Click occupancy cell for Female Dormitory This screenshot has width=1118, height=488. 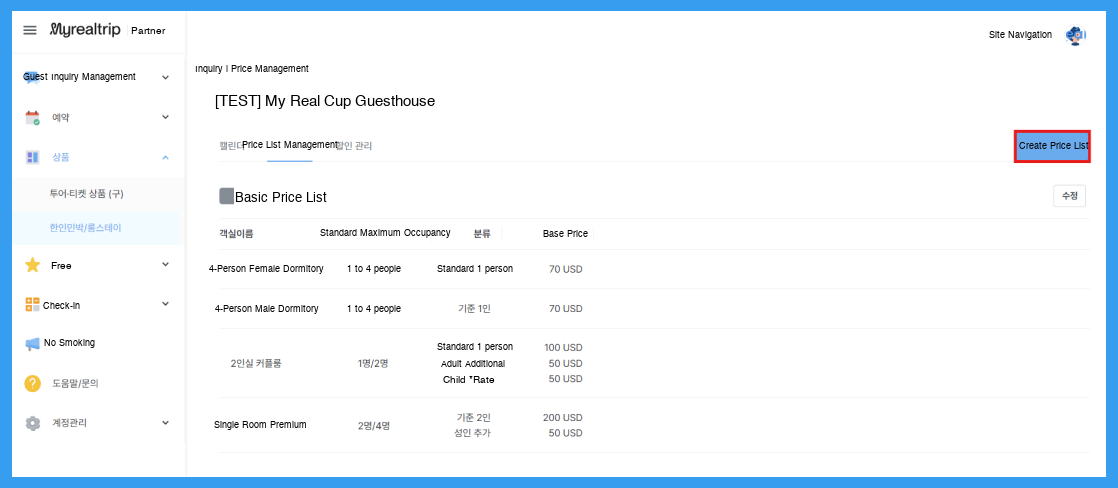point(374,268)
